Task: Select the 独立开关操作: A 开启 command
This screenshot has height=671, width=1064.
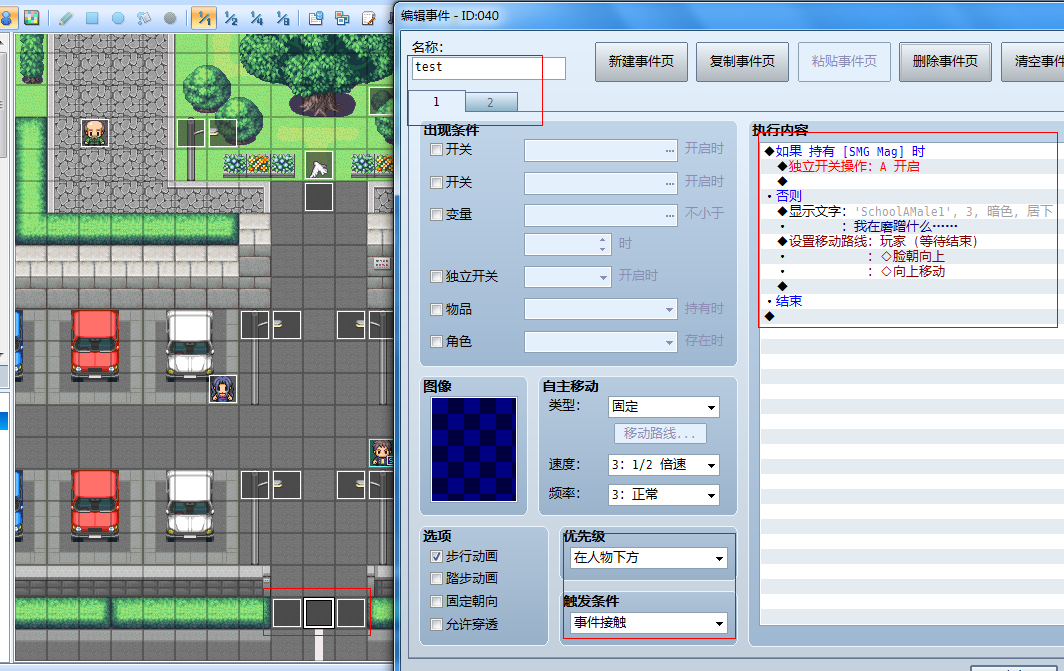Action: coord(854,166)
